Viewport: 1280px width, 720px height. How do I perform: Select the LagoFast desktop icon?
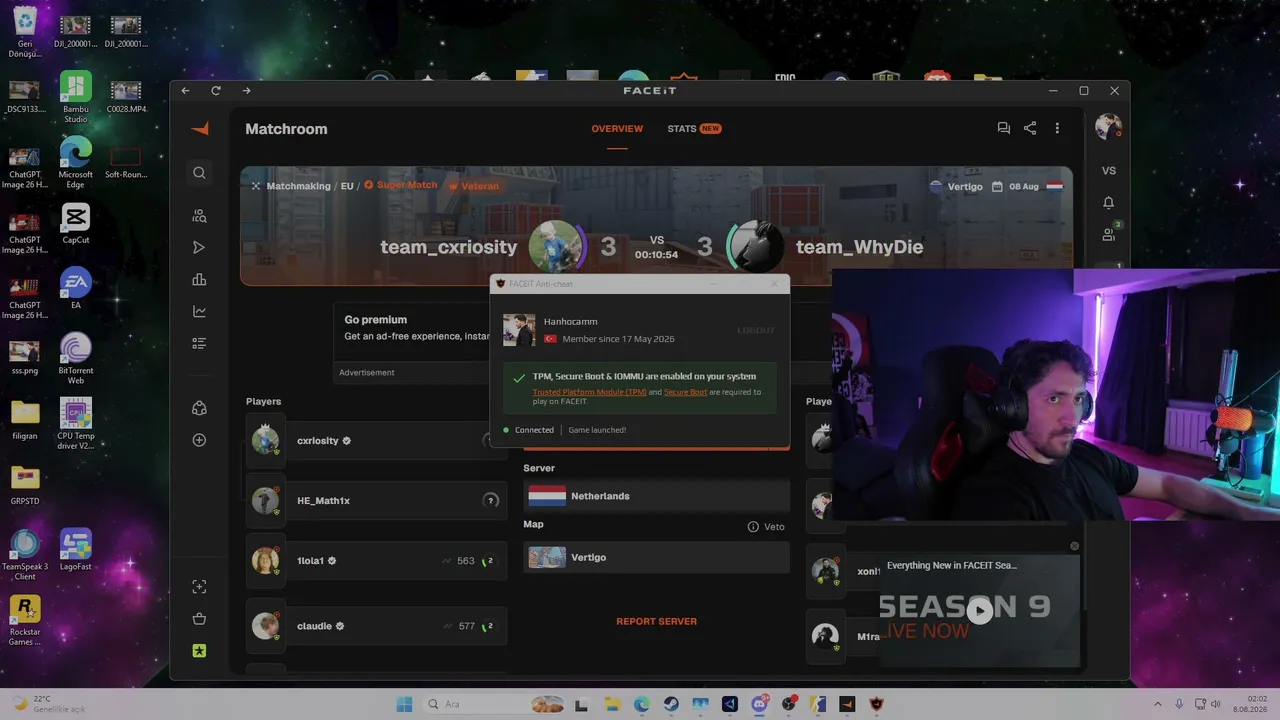tap(75, 550)
